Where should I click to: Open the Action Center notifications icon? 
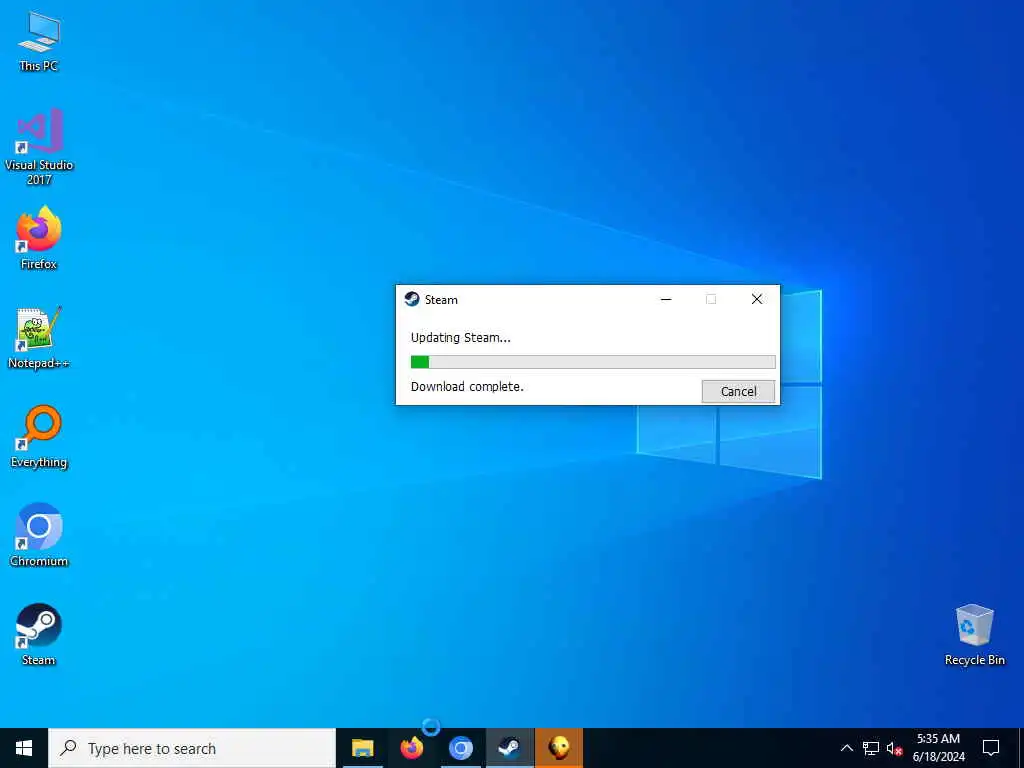click(991, 748)
